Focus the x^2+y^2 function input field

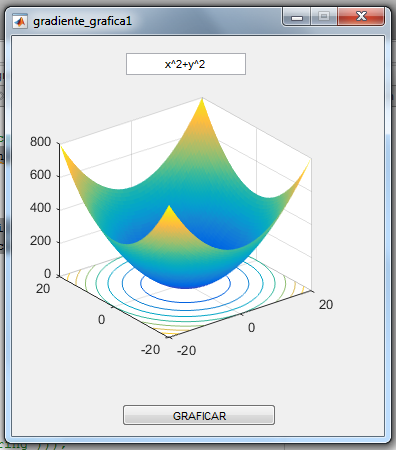point(186,64)
